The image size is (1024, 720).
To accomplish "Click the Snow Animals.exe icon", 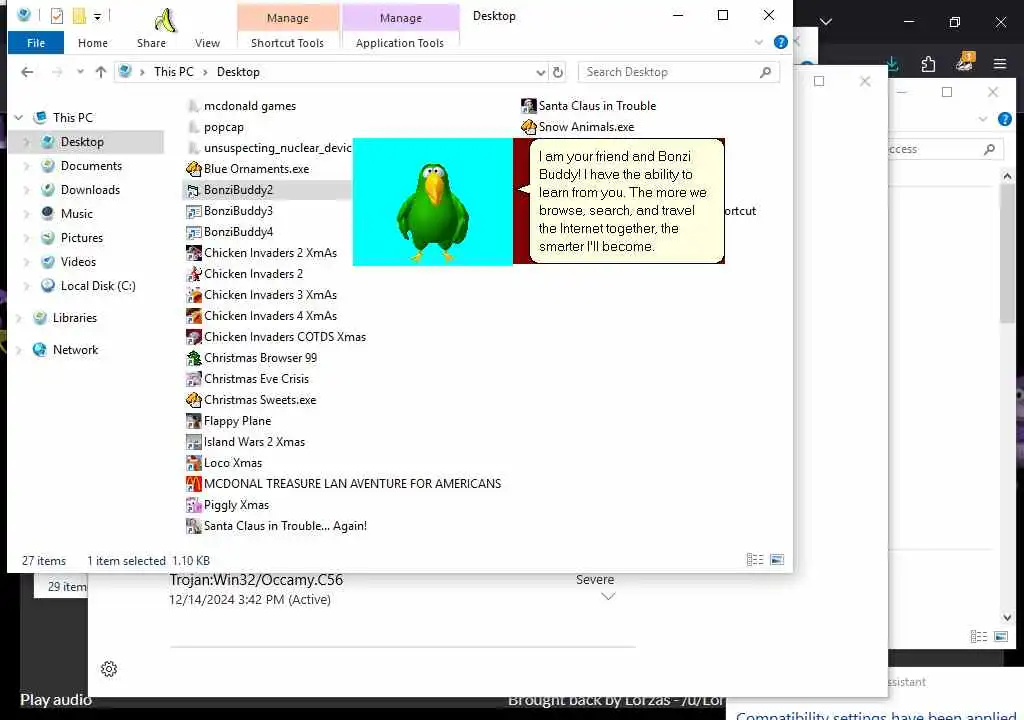I will (528, 127).
